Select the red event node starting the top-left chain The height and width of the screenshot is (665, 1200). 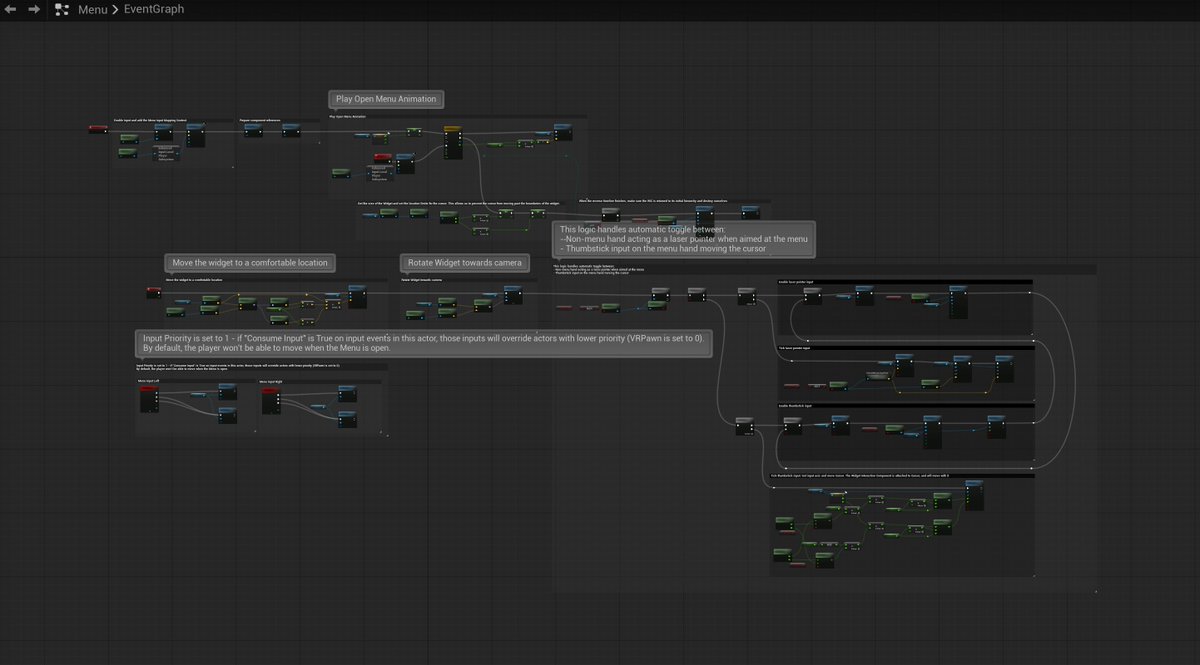tap(98, 127)
